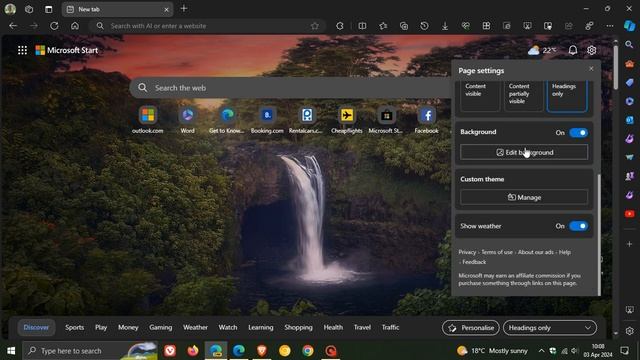Open Collections icon in toolbar

coord(404,26)
